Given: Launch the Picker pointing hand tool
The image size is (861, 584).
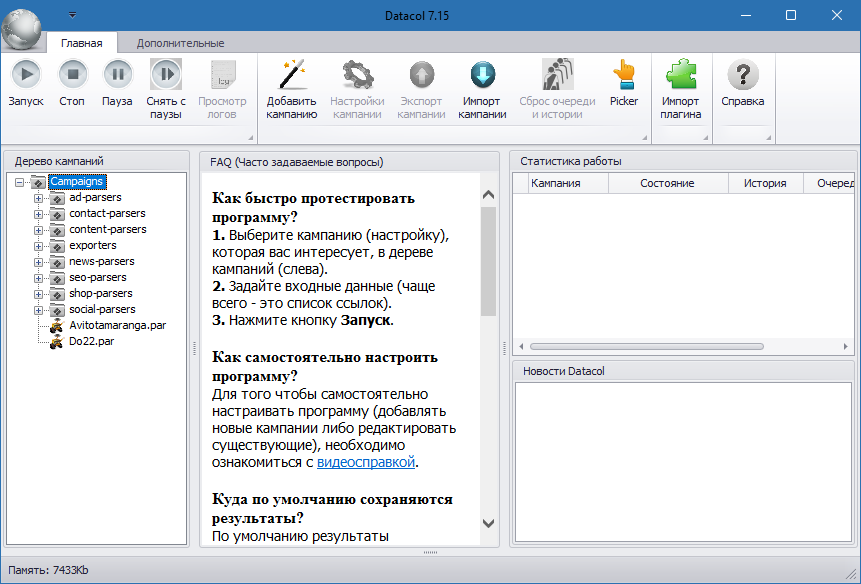Looking at the screenshot, I should pos(624,74).
